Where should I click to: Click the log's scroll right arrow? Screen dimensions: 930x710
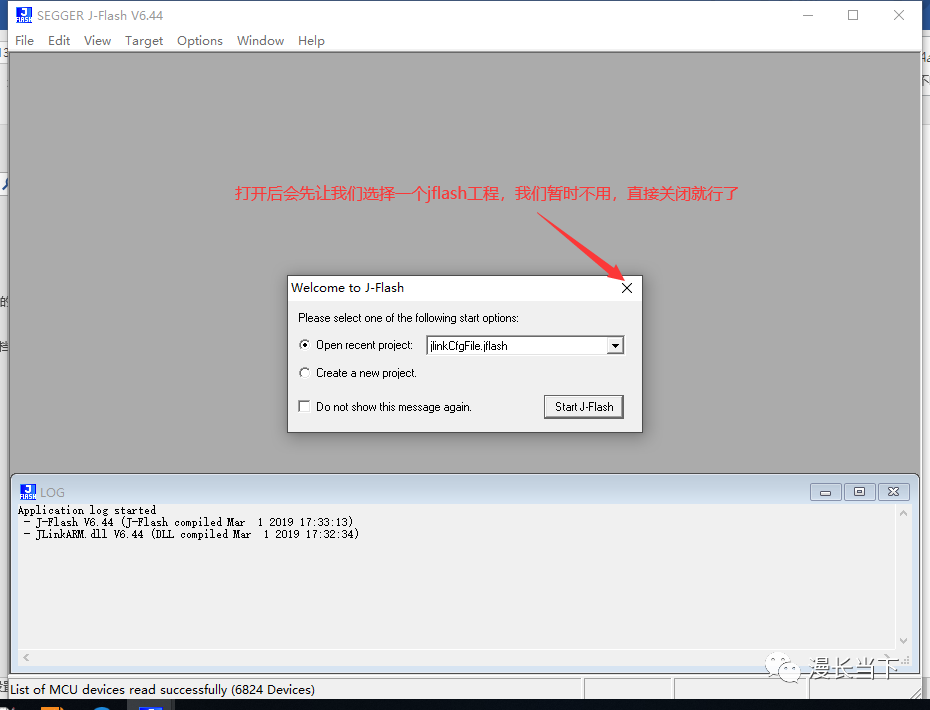[x=889, y=658]
